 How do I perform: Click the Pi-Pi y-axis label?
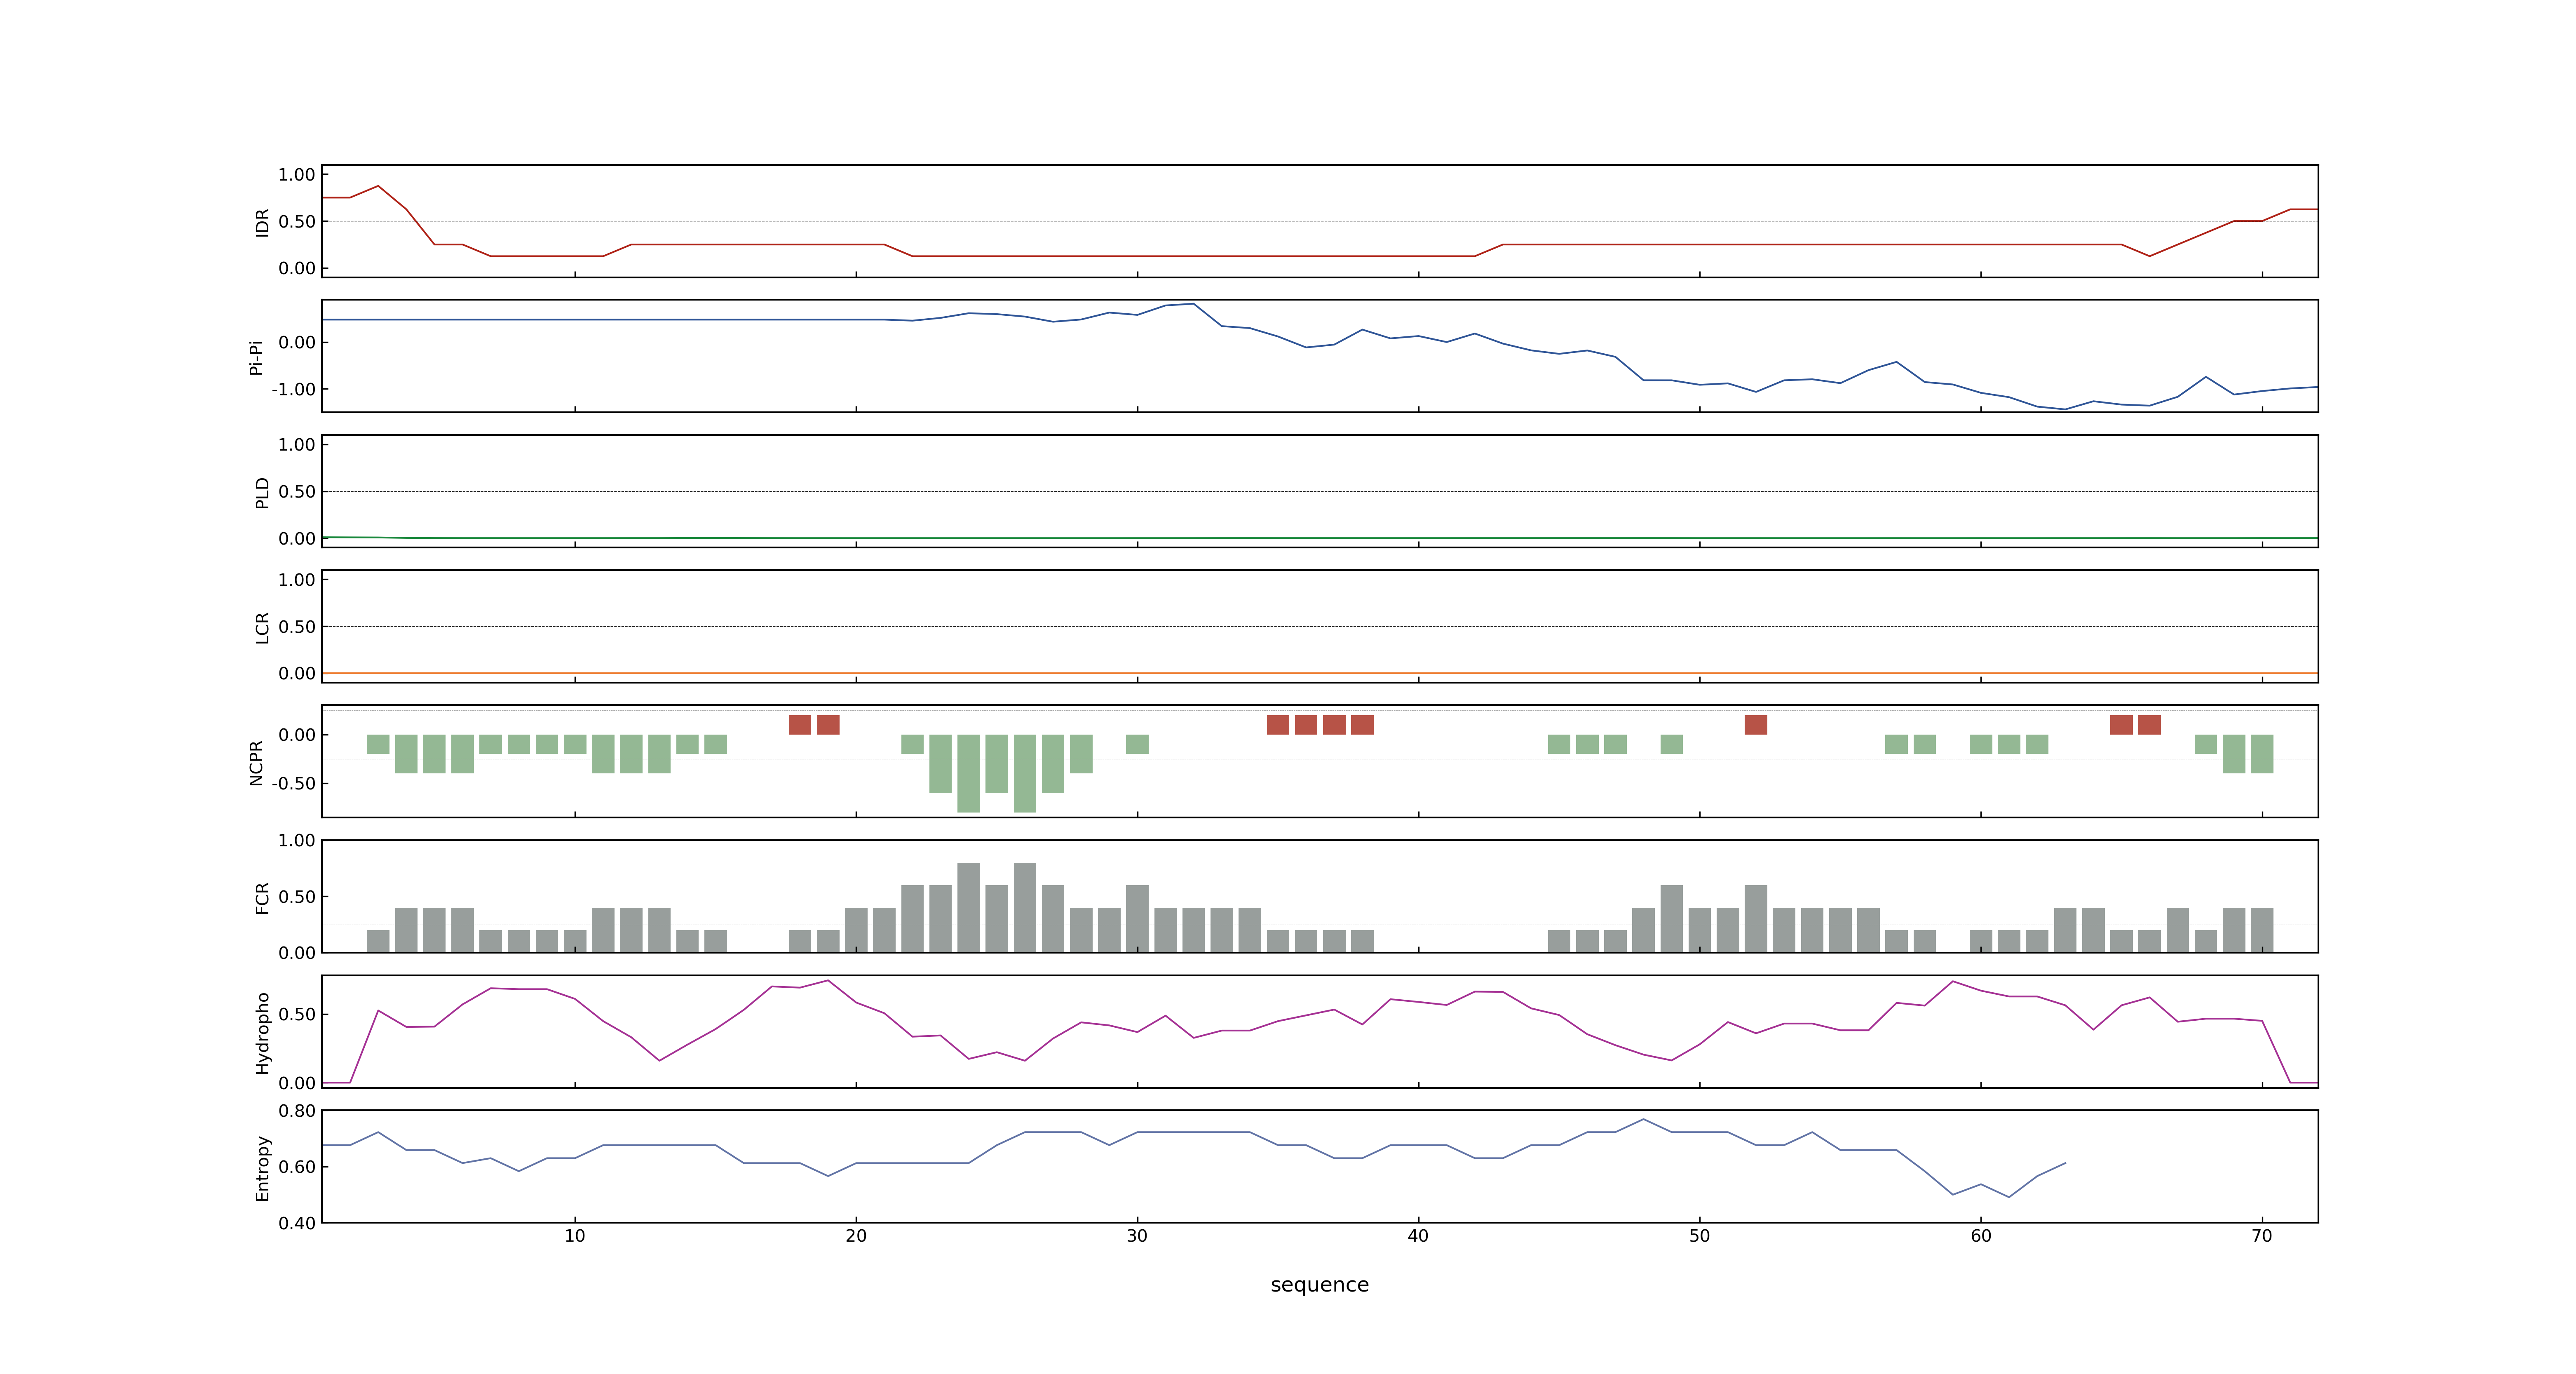tap(256, 357)
